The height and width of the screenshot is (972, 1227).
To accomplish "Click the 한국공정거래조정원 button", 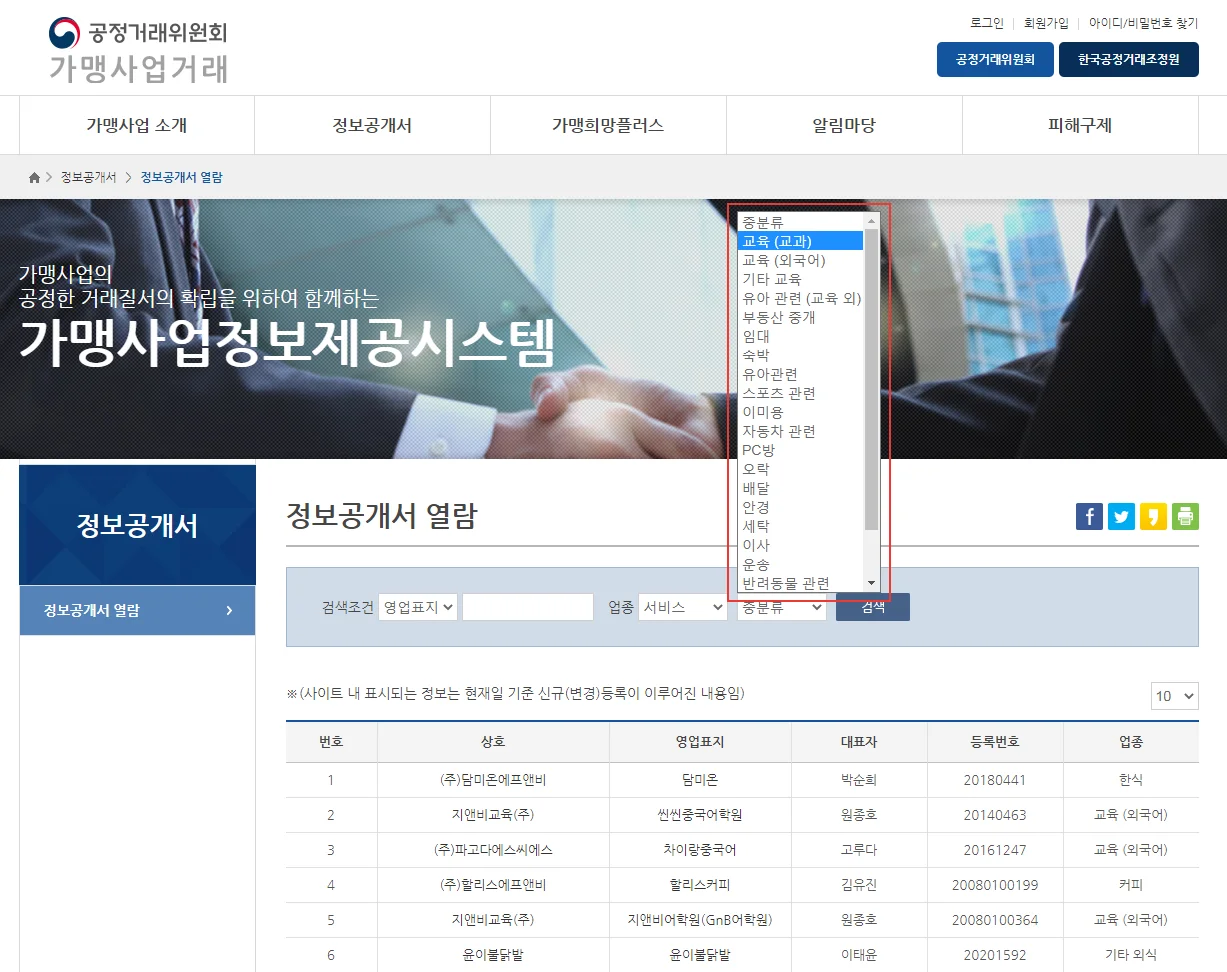I will tap(1128, 60).
